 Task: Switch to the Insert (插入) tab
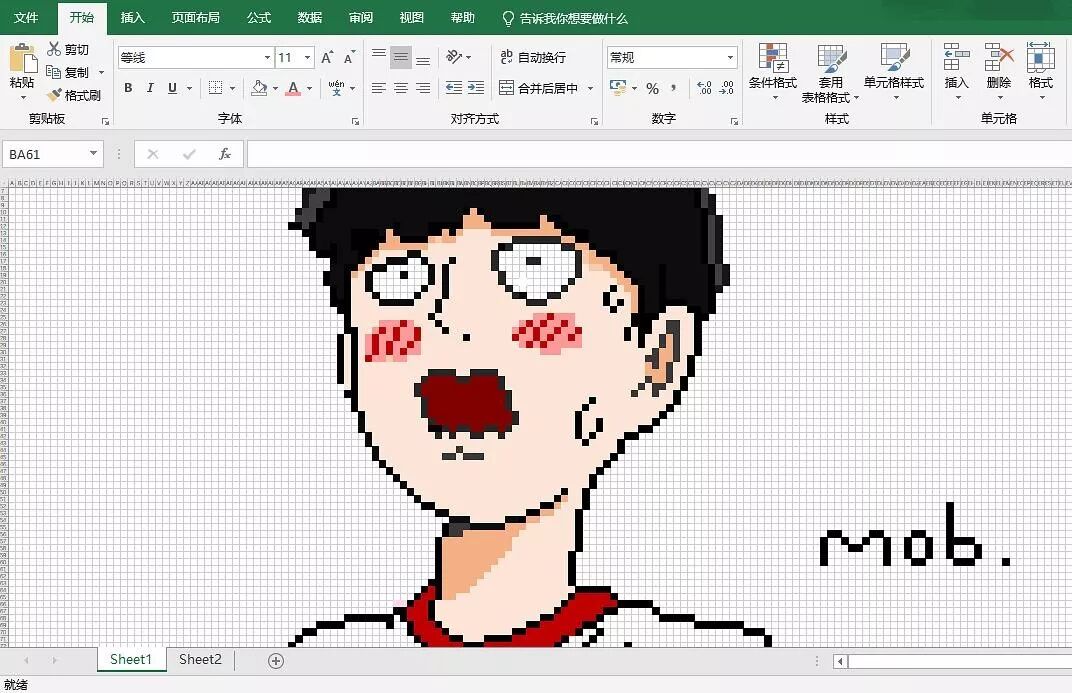tap(133, 18)
